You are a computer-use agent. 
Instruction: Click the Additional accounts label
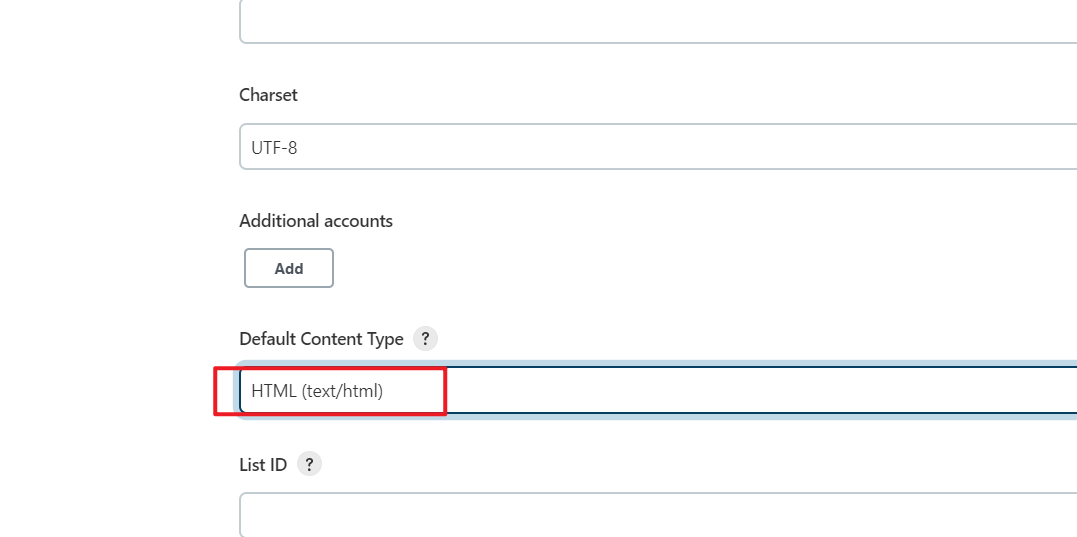(x=316, y=221)
